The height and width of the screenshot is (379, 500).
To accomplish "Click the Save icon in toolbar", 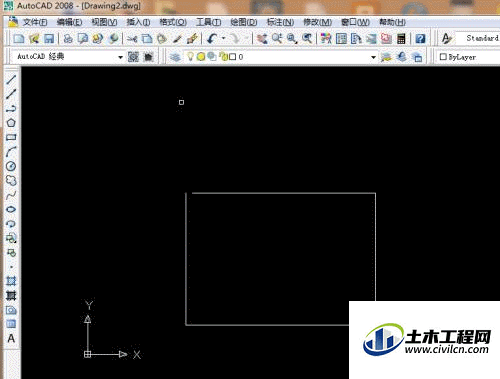I will [49, 39].
